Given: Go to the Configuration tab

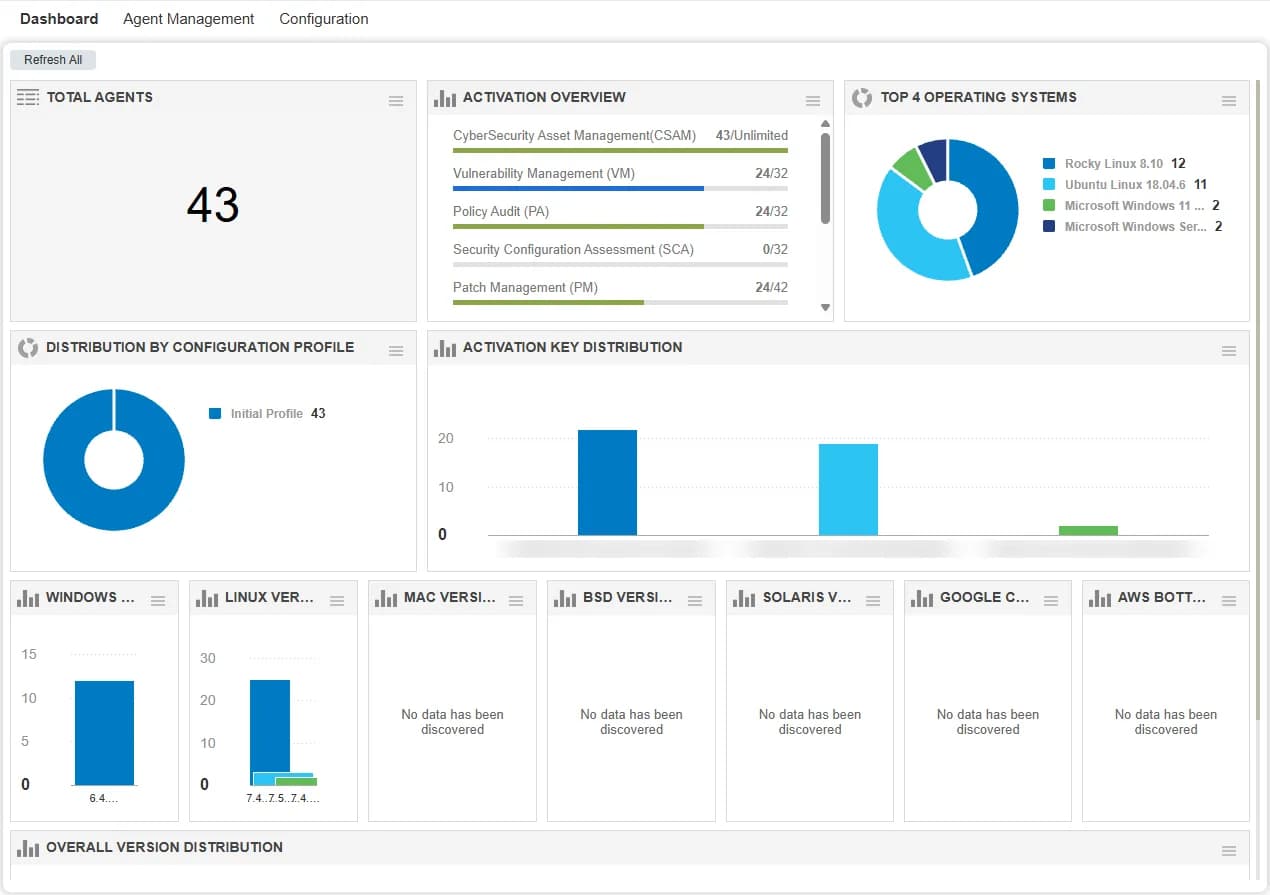Looking at the screenshot, I should pyautogui.click(x=324, y=19).
